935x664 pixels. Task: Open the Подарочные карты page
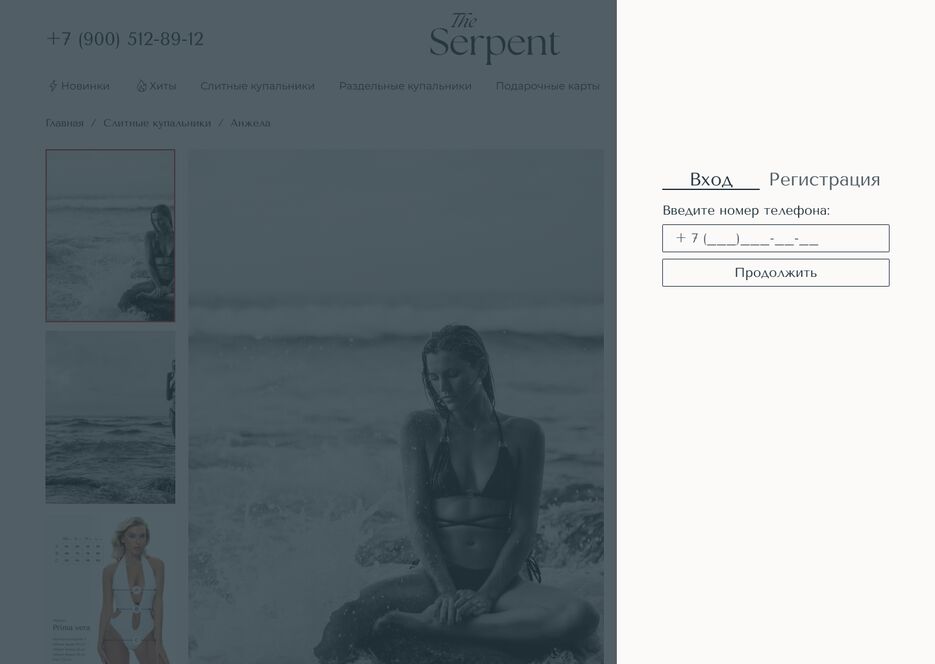(547, 86)
